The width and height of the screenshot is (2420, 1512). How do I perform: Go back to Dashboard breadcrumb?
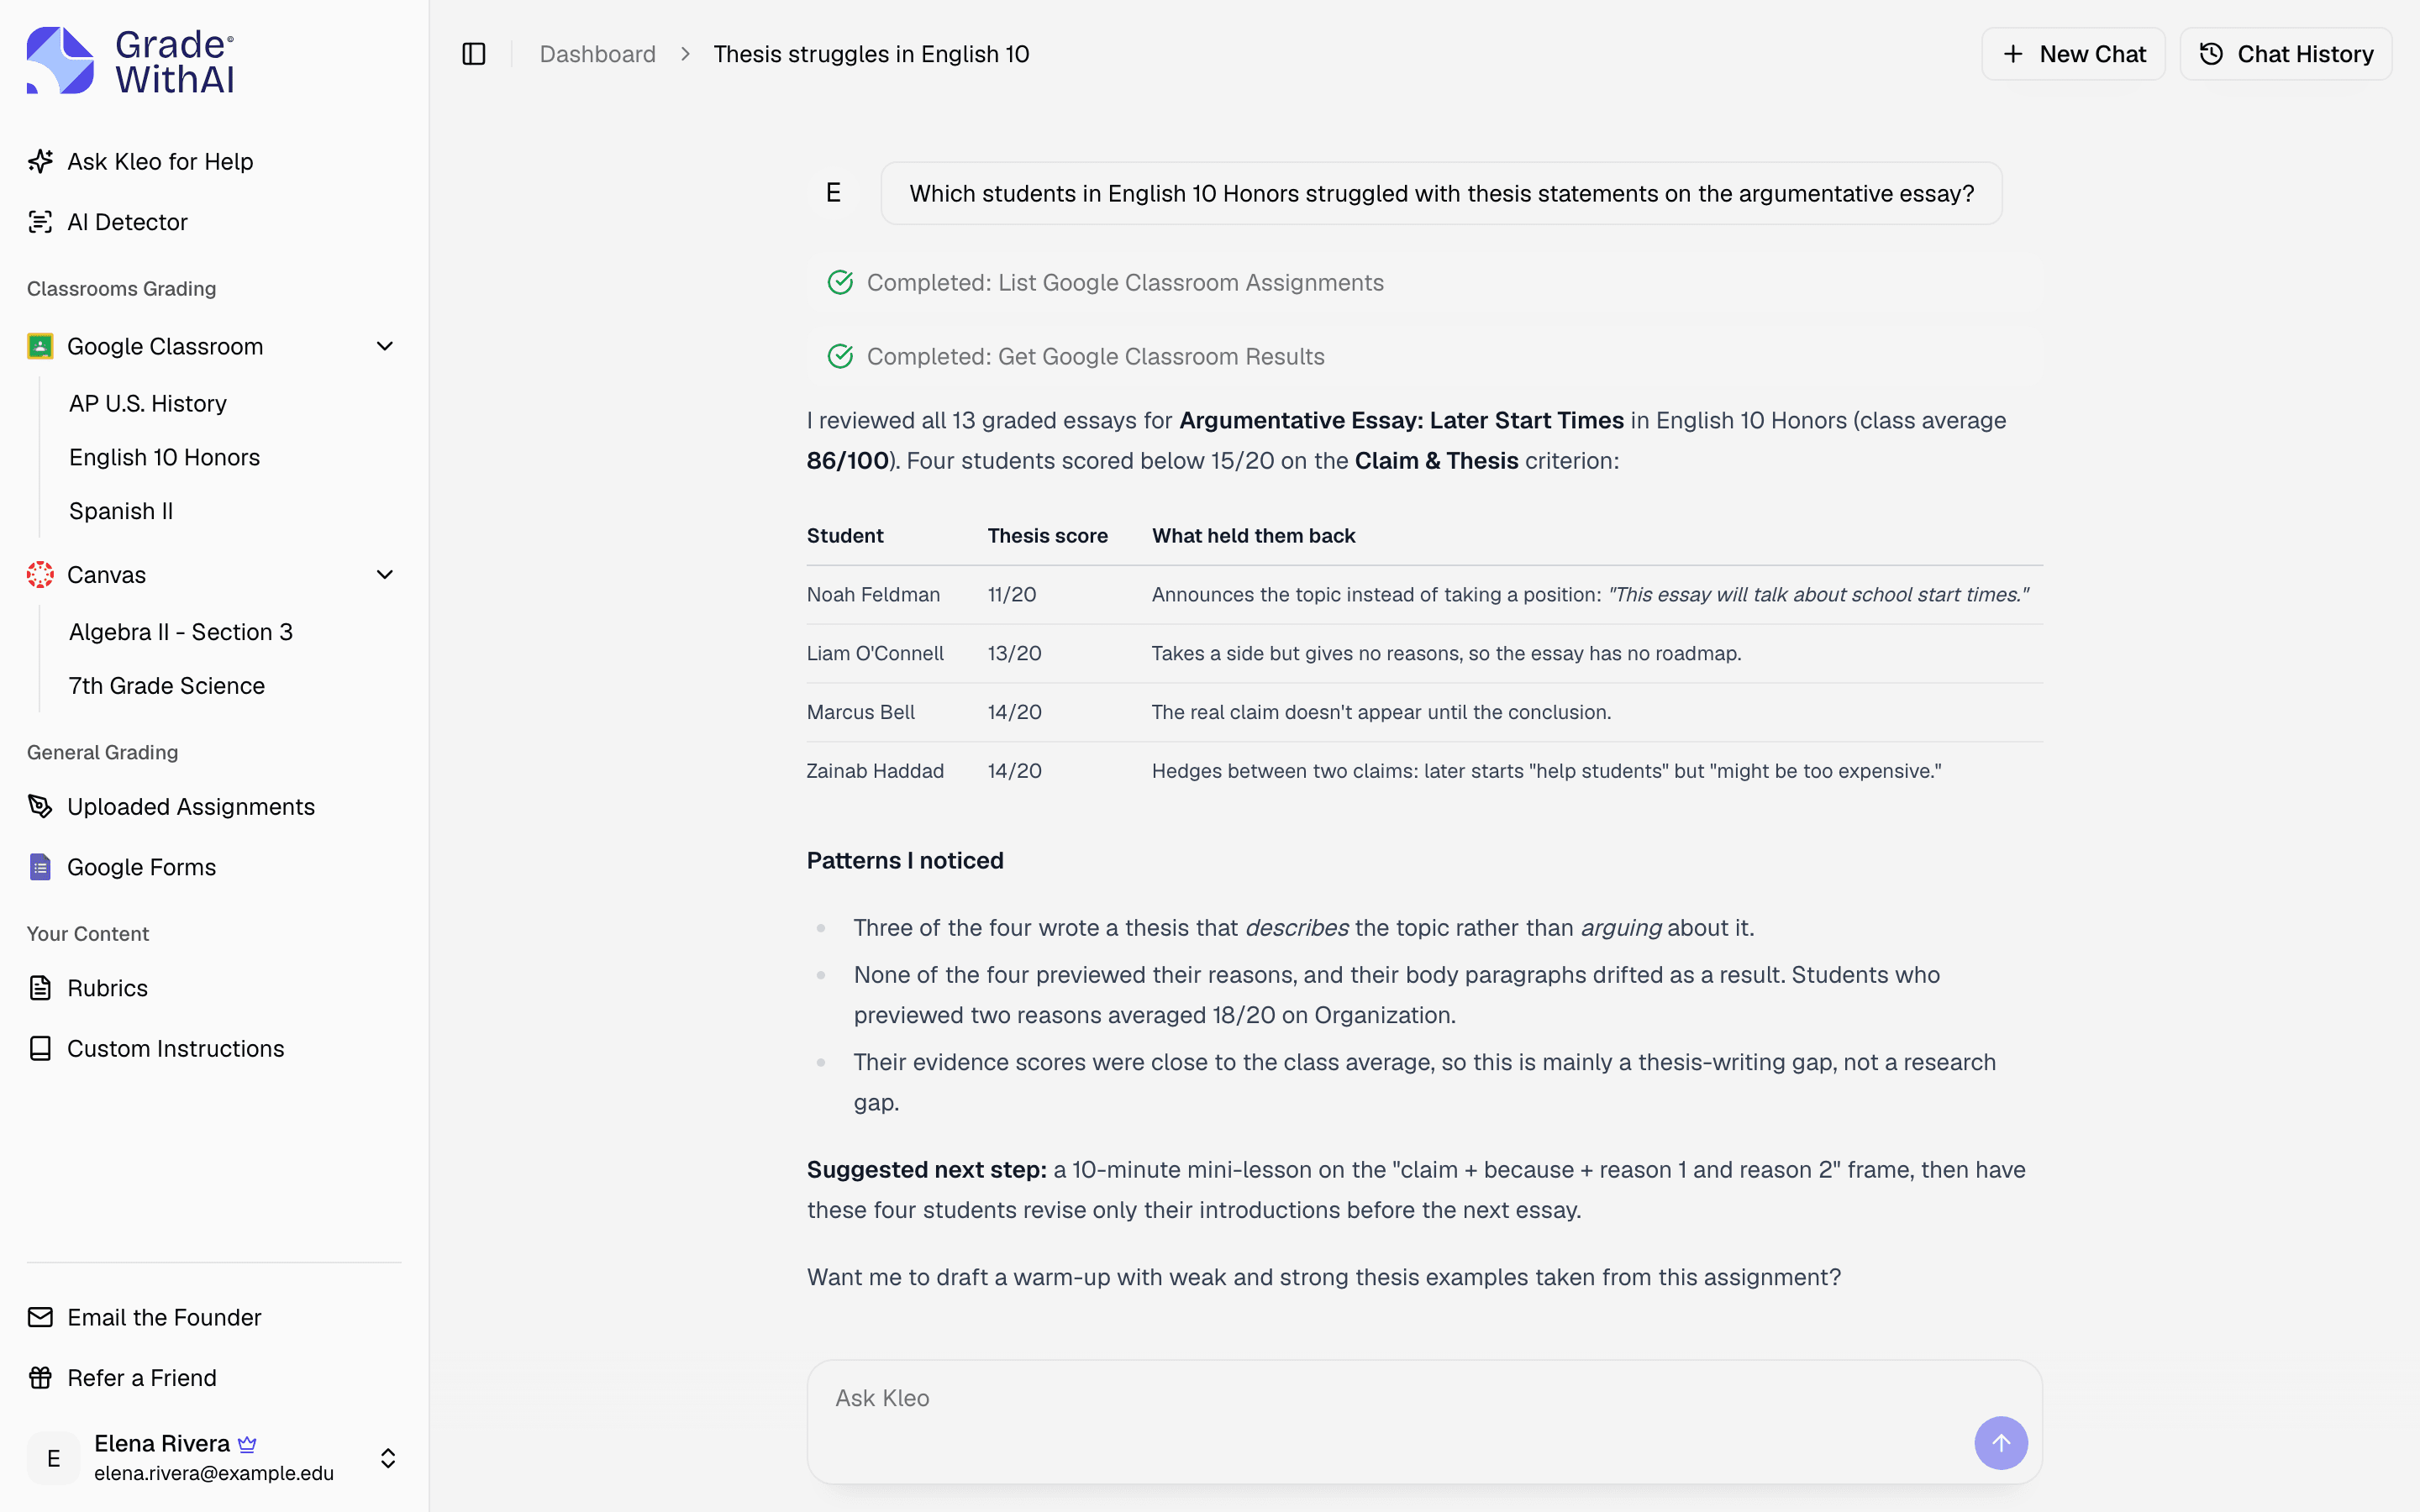coord(597,54)
